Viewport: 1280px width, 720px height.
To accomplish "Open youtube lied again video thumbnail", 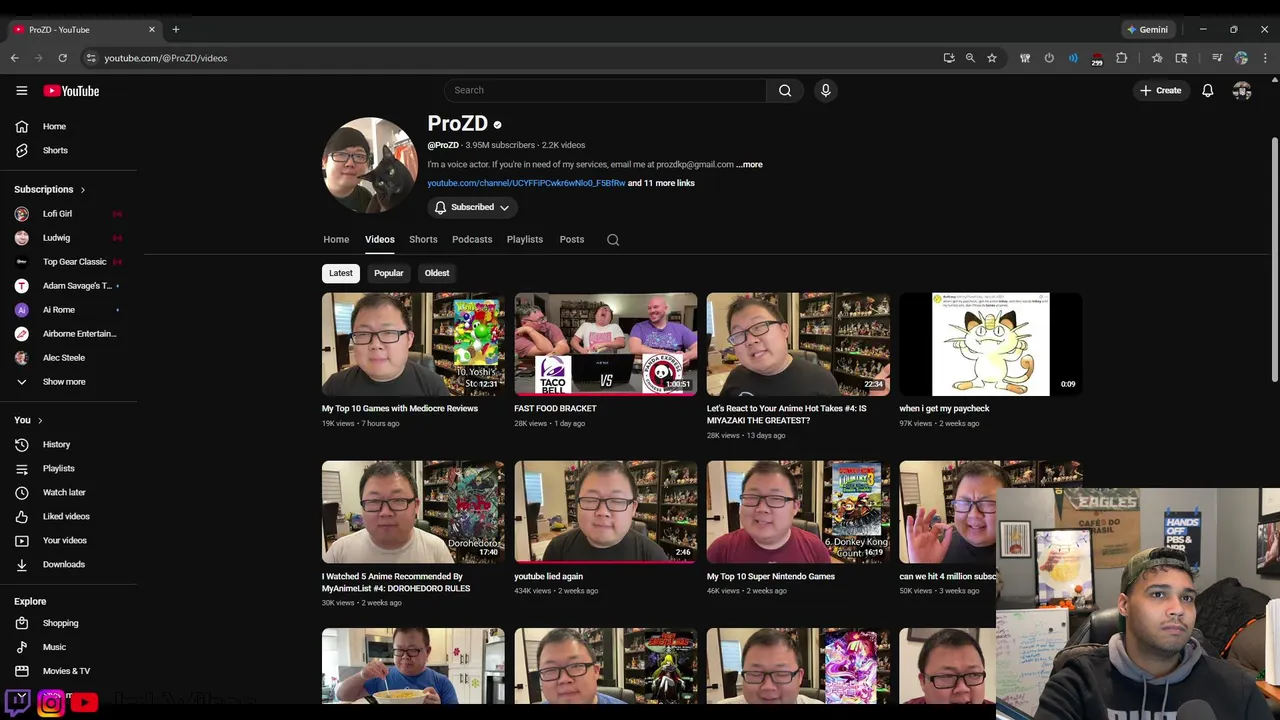I will coord(606,512).
